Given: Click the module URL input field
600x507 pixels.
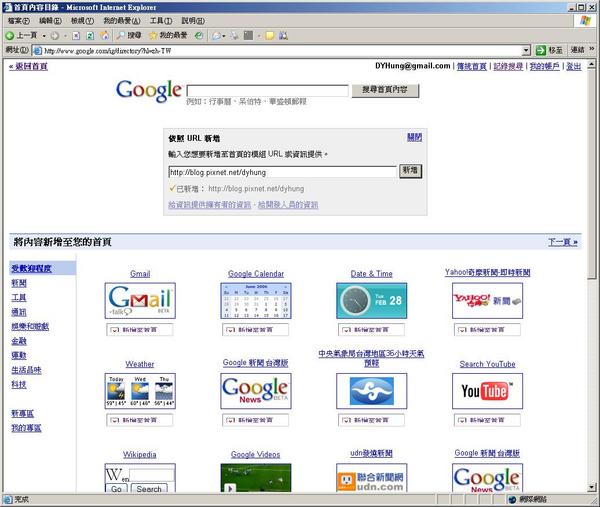Looking at the screenshot, I should 282,172.
